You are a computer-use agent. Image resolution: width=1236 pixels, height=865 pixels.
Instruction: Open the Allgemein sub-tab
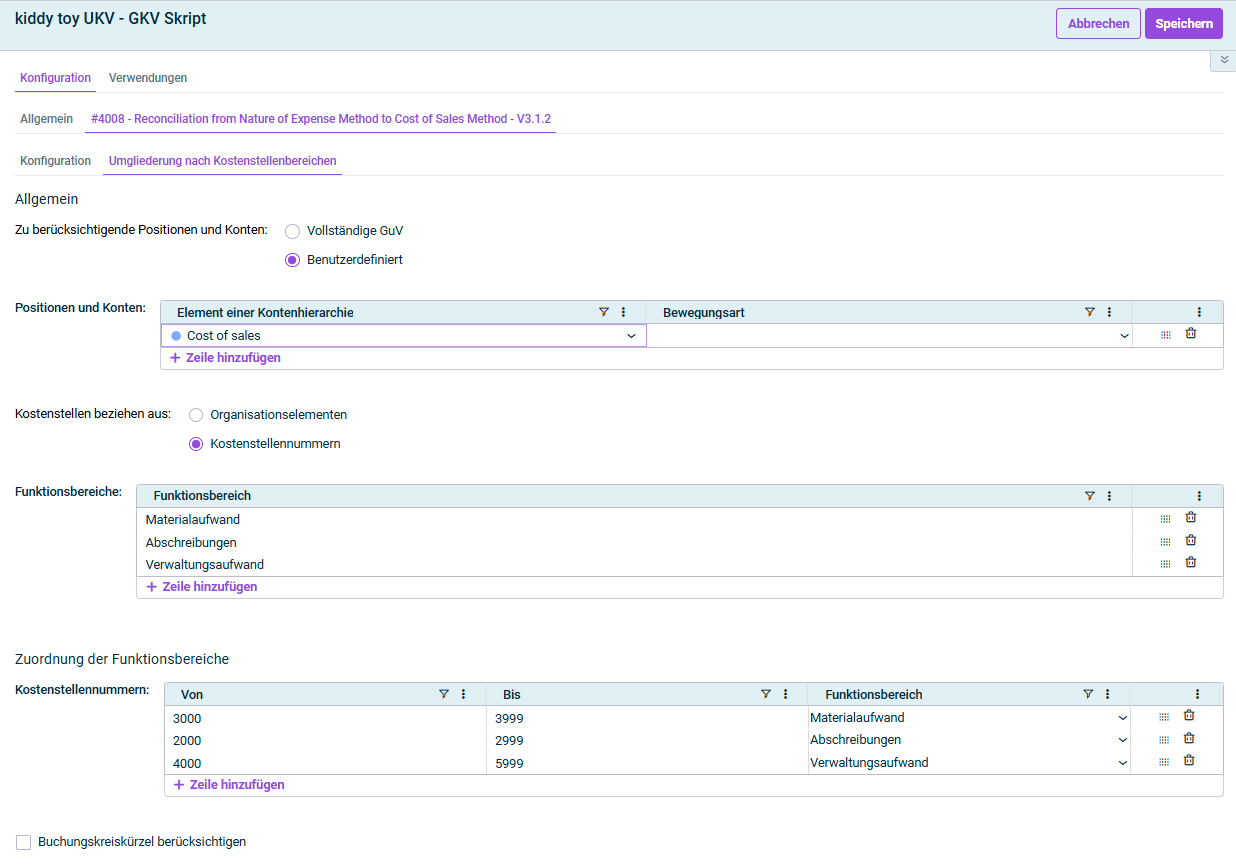(x=47, y=119)
